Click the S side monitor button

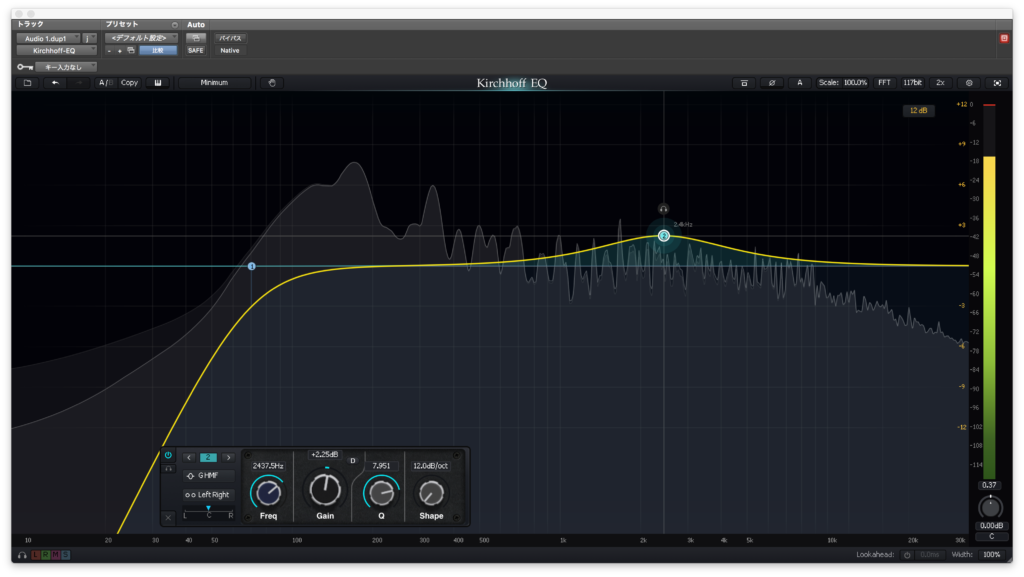[65, 555]
